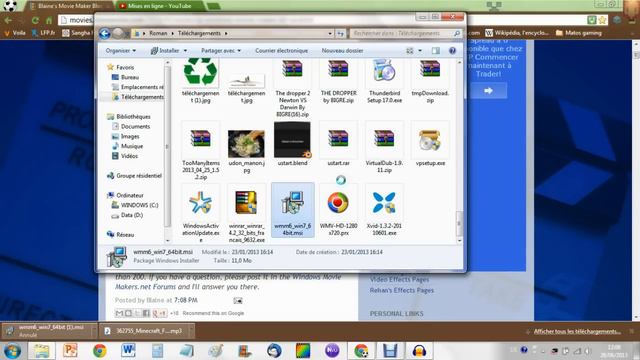Open Bureau in the navigation pane
640x360 pixels.
[x=130, y=77]
